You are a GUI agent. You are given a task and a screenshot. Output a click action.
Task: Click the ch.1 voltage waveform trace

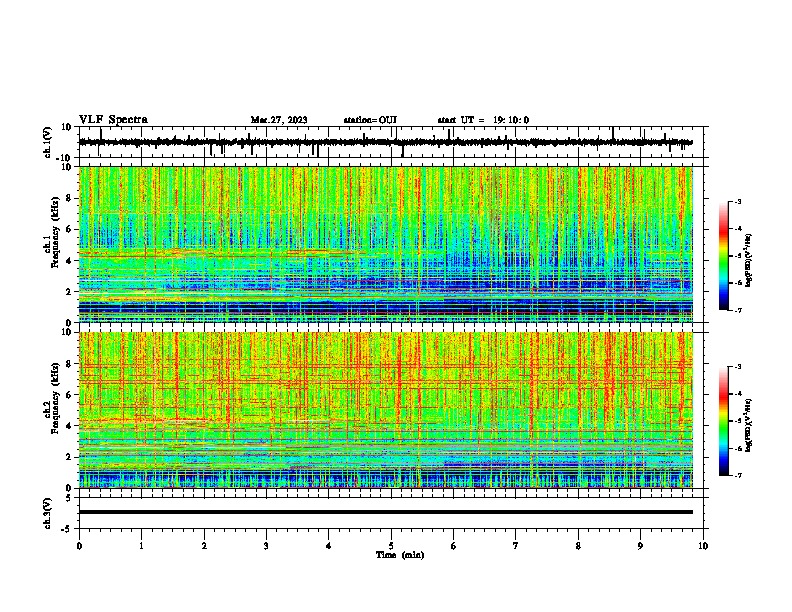click(x=385, y=142)
